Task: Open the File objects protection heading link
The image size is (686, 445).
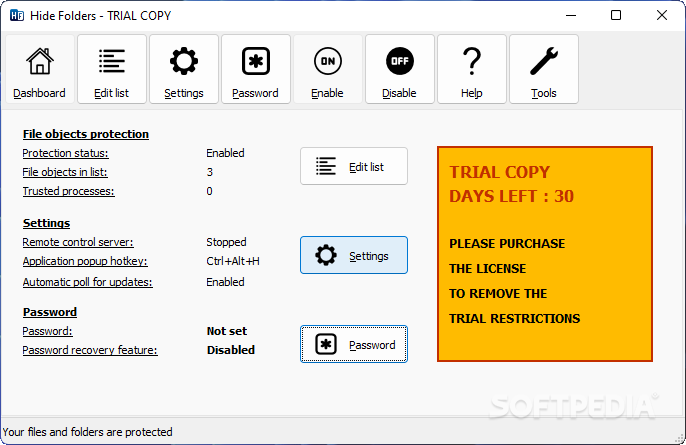Action: click(x=86, y=134)
